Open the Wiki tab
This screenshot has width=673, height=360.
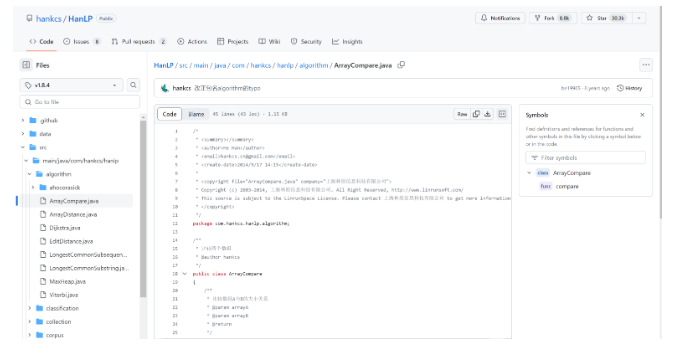269,42
